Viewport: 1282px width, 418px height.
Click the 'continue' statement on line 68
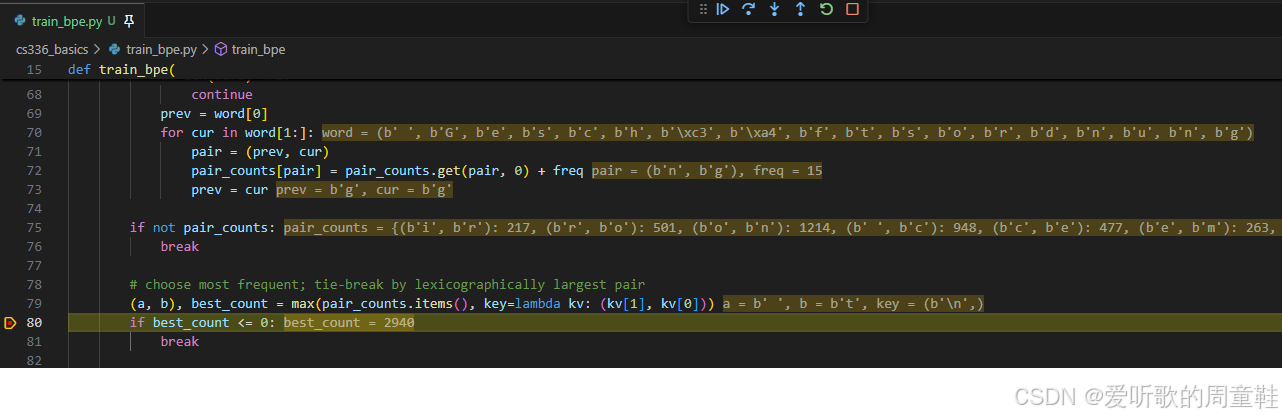(222, 95)
